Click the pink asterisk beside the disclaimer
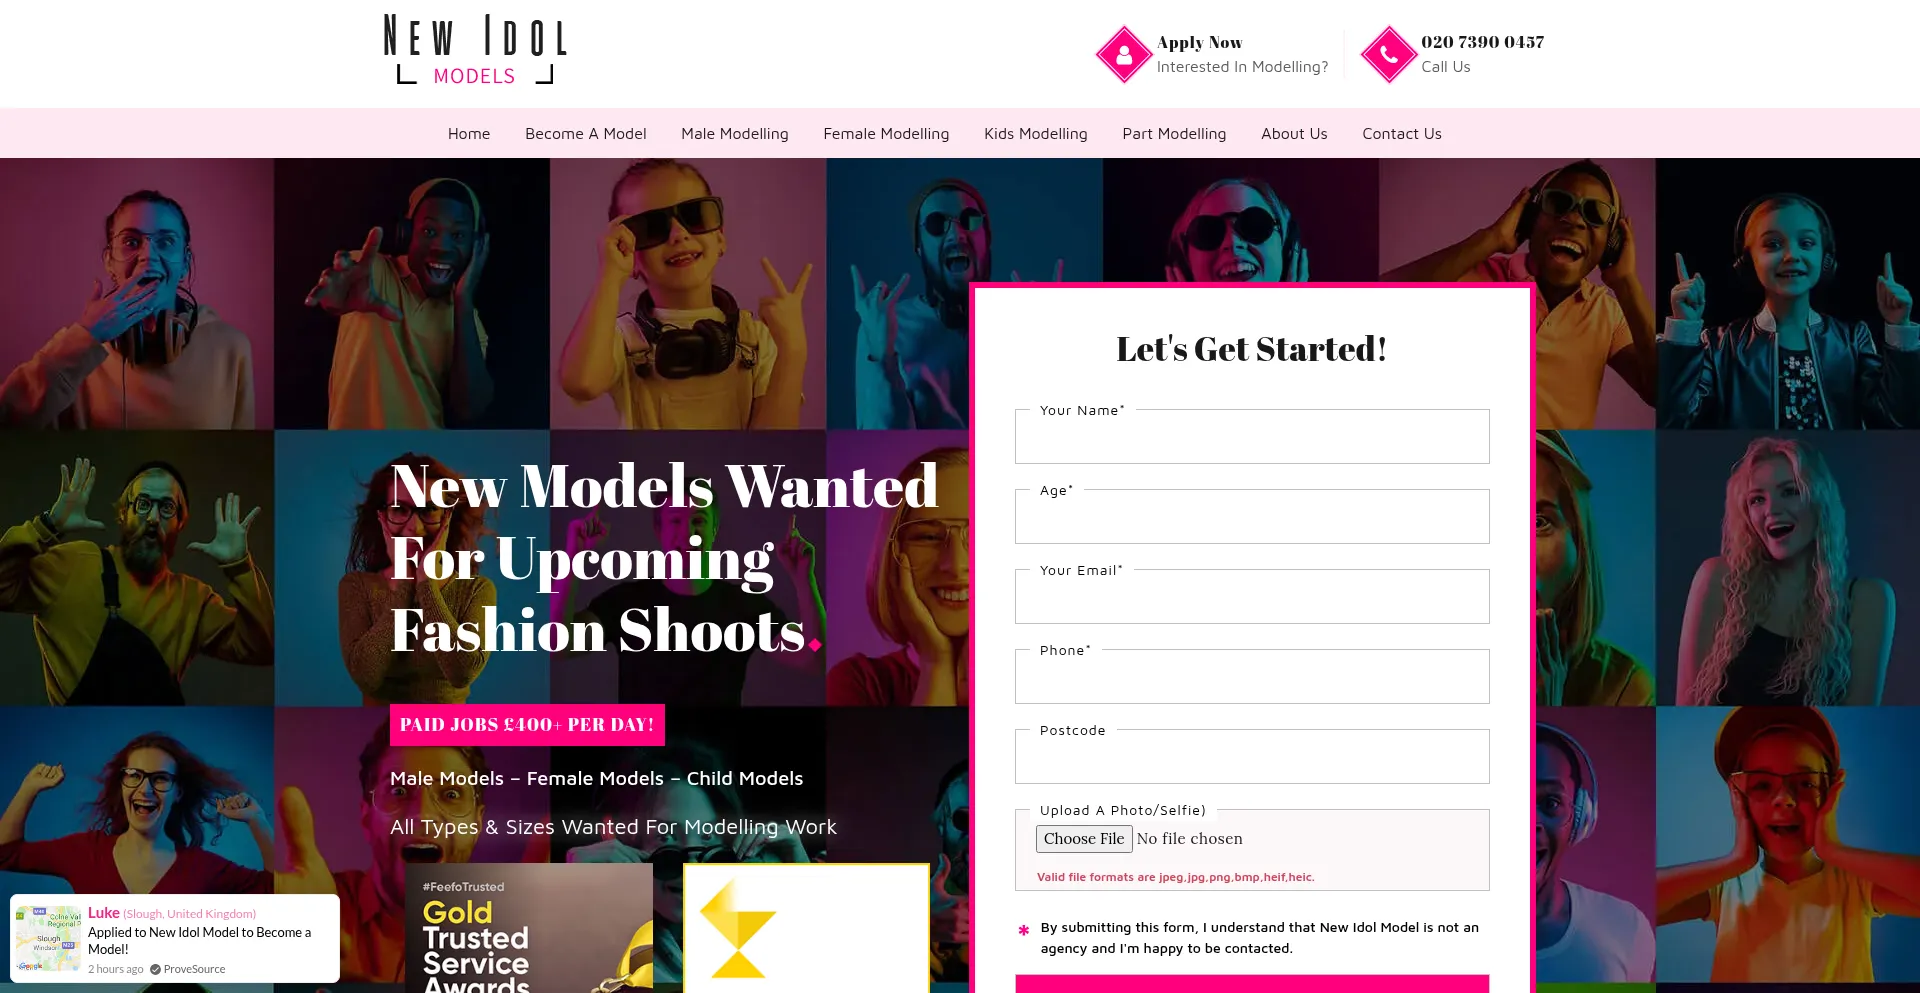Screen dimensions: 1920x993 1024,930
